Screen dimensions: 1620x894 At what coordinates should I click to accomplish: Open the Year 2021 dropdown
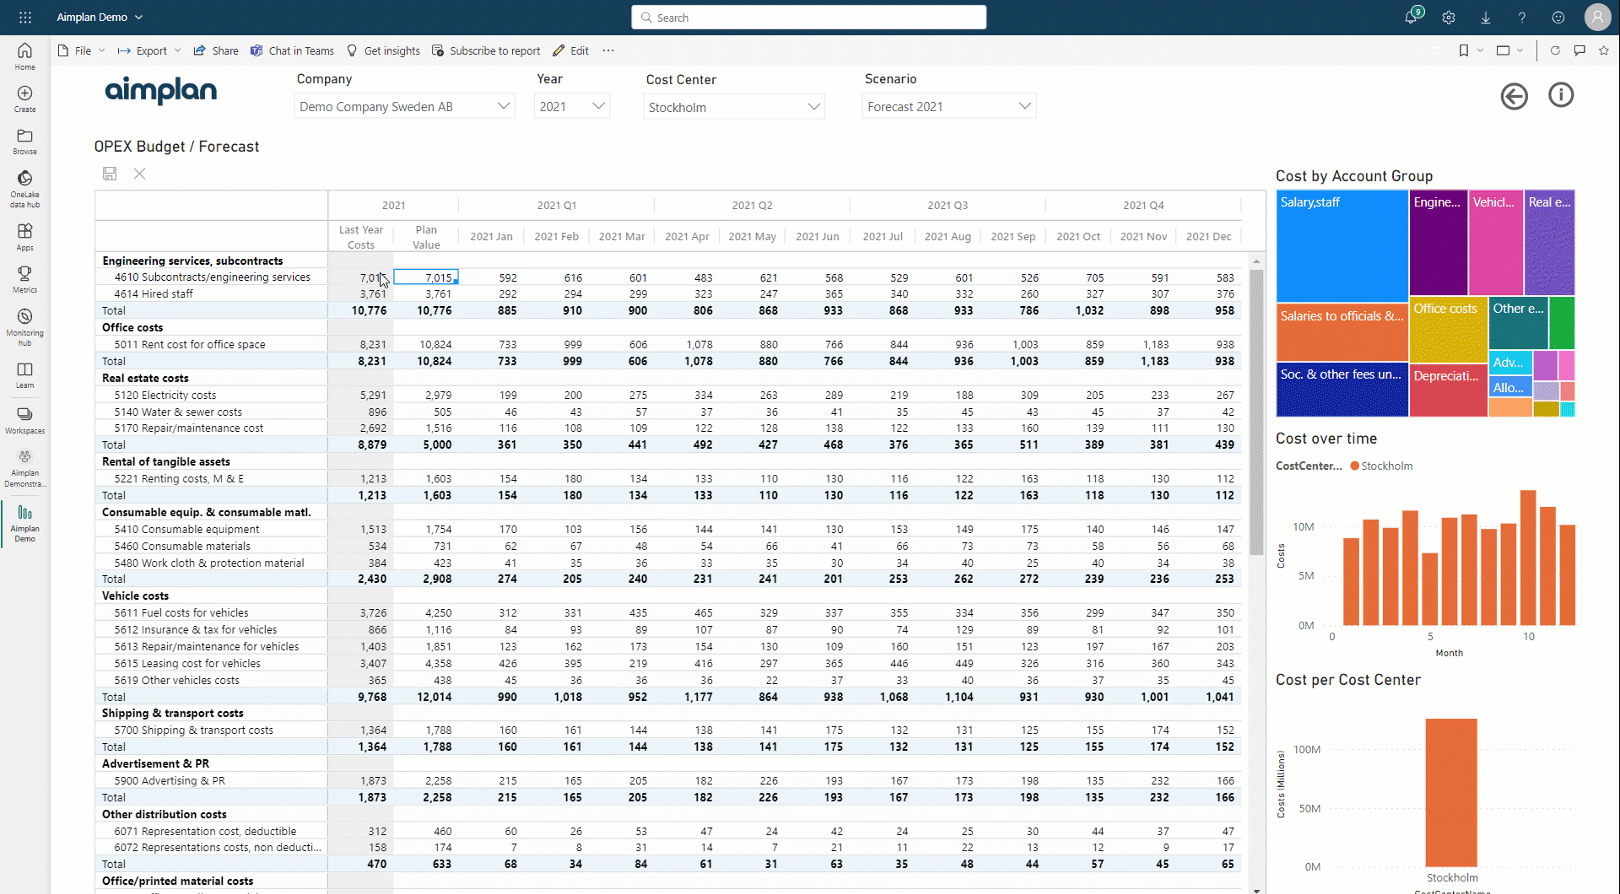(x=572, y=106)
